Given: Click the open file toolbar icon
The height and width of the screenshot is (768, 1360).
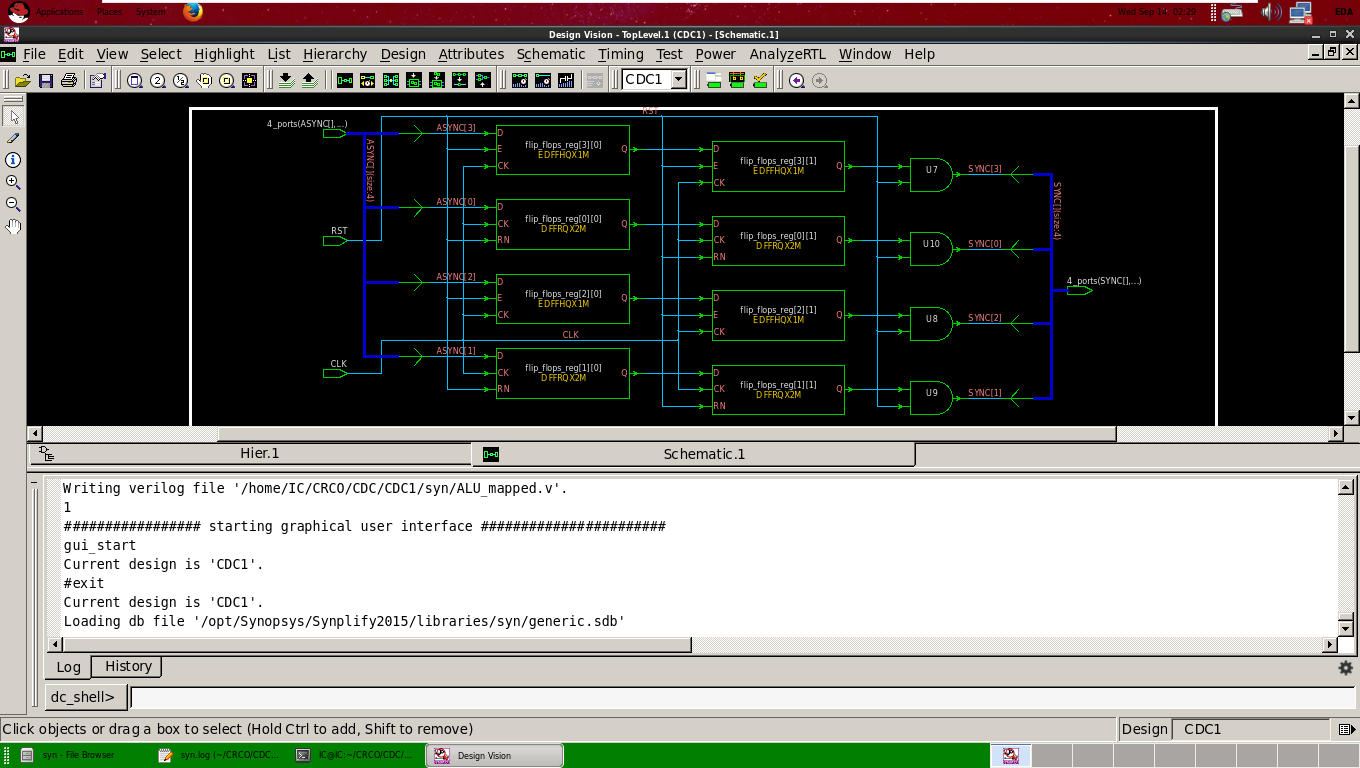Looking at the screenshot, I should [24, 79].
